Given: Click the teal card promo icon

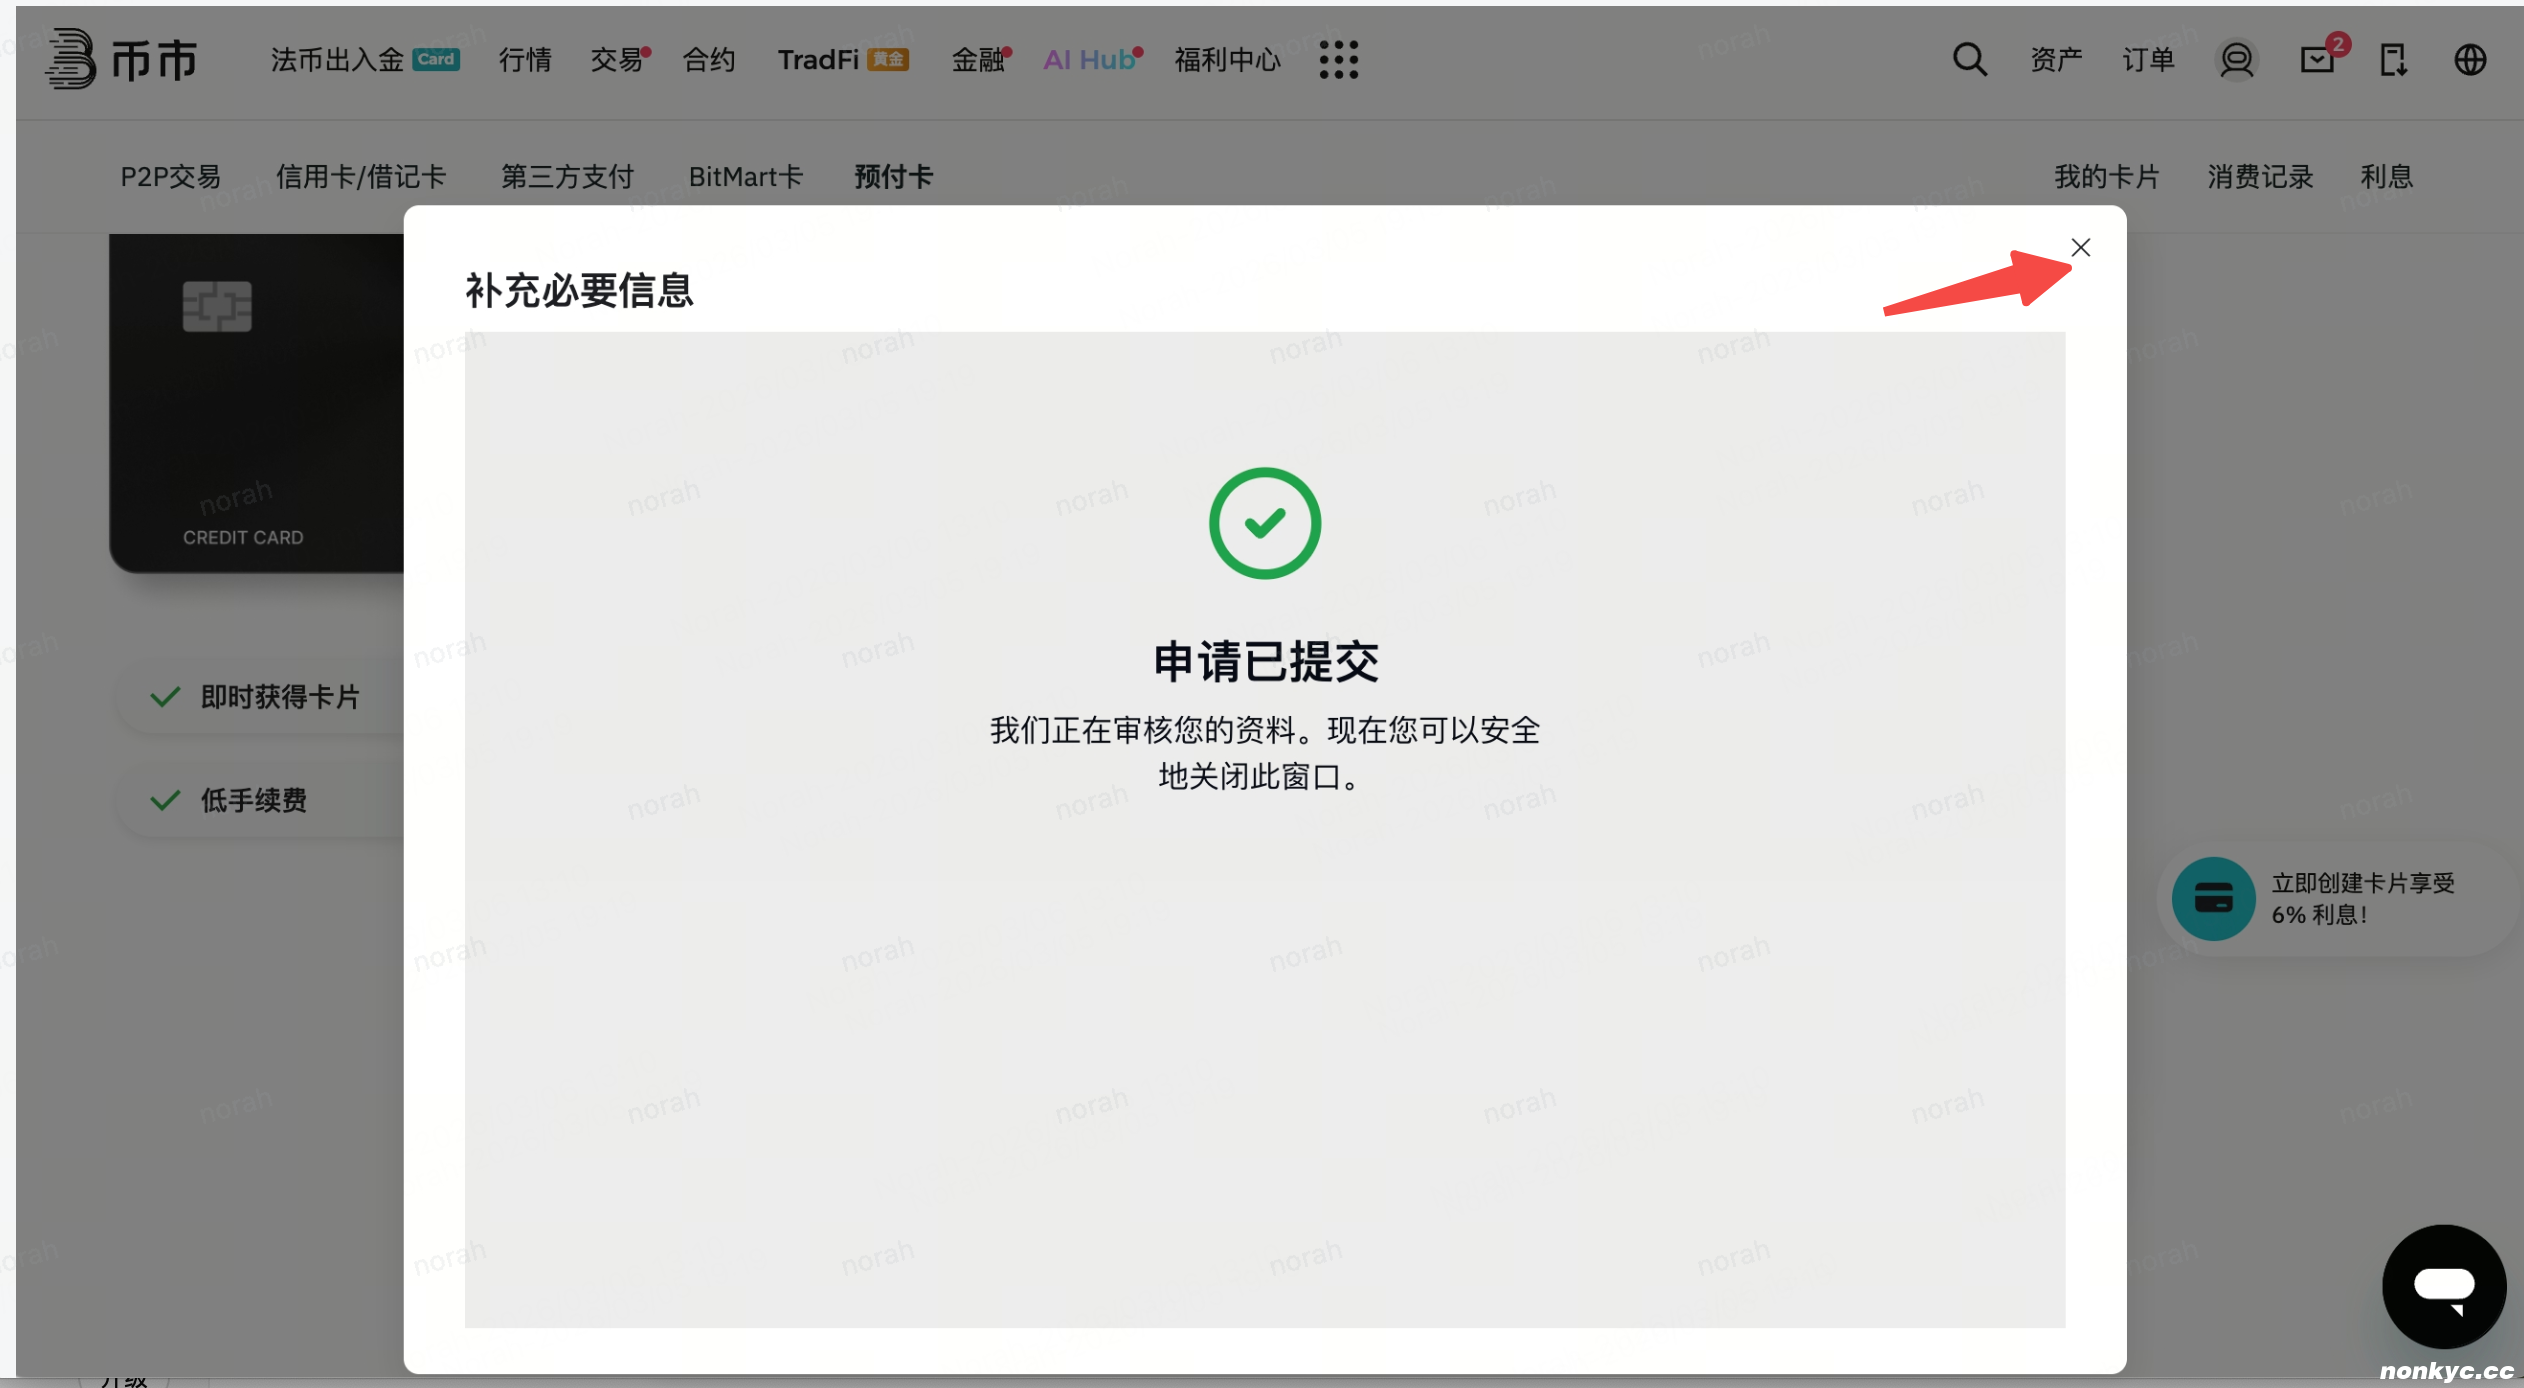Looking at the screenshot, I should 2213,898.
